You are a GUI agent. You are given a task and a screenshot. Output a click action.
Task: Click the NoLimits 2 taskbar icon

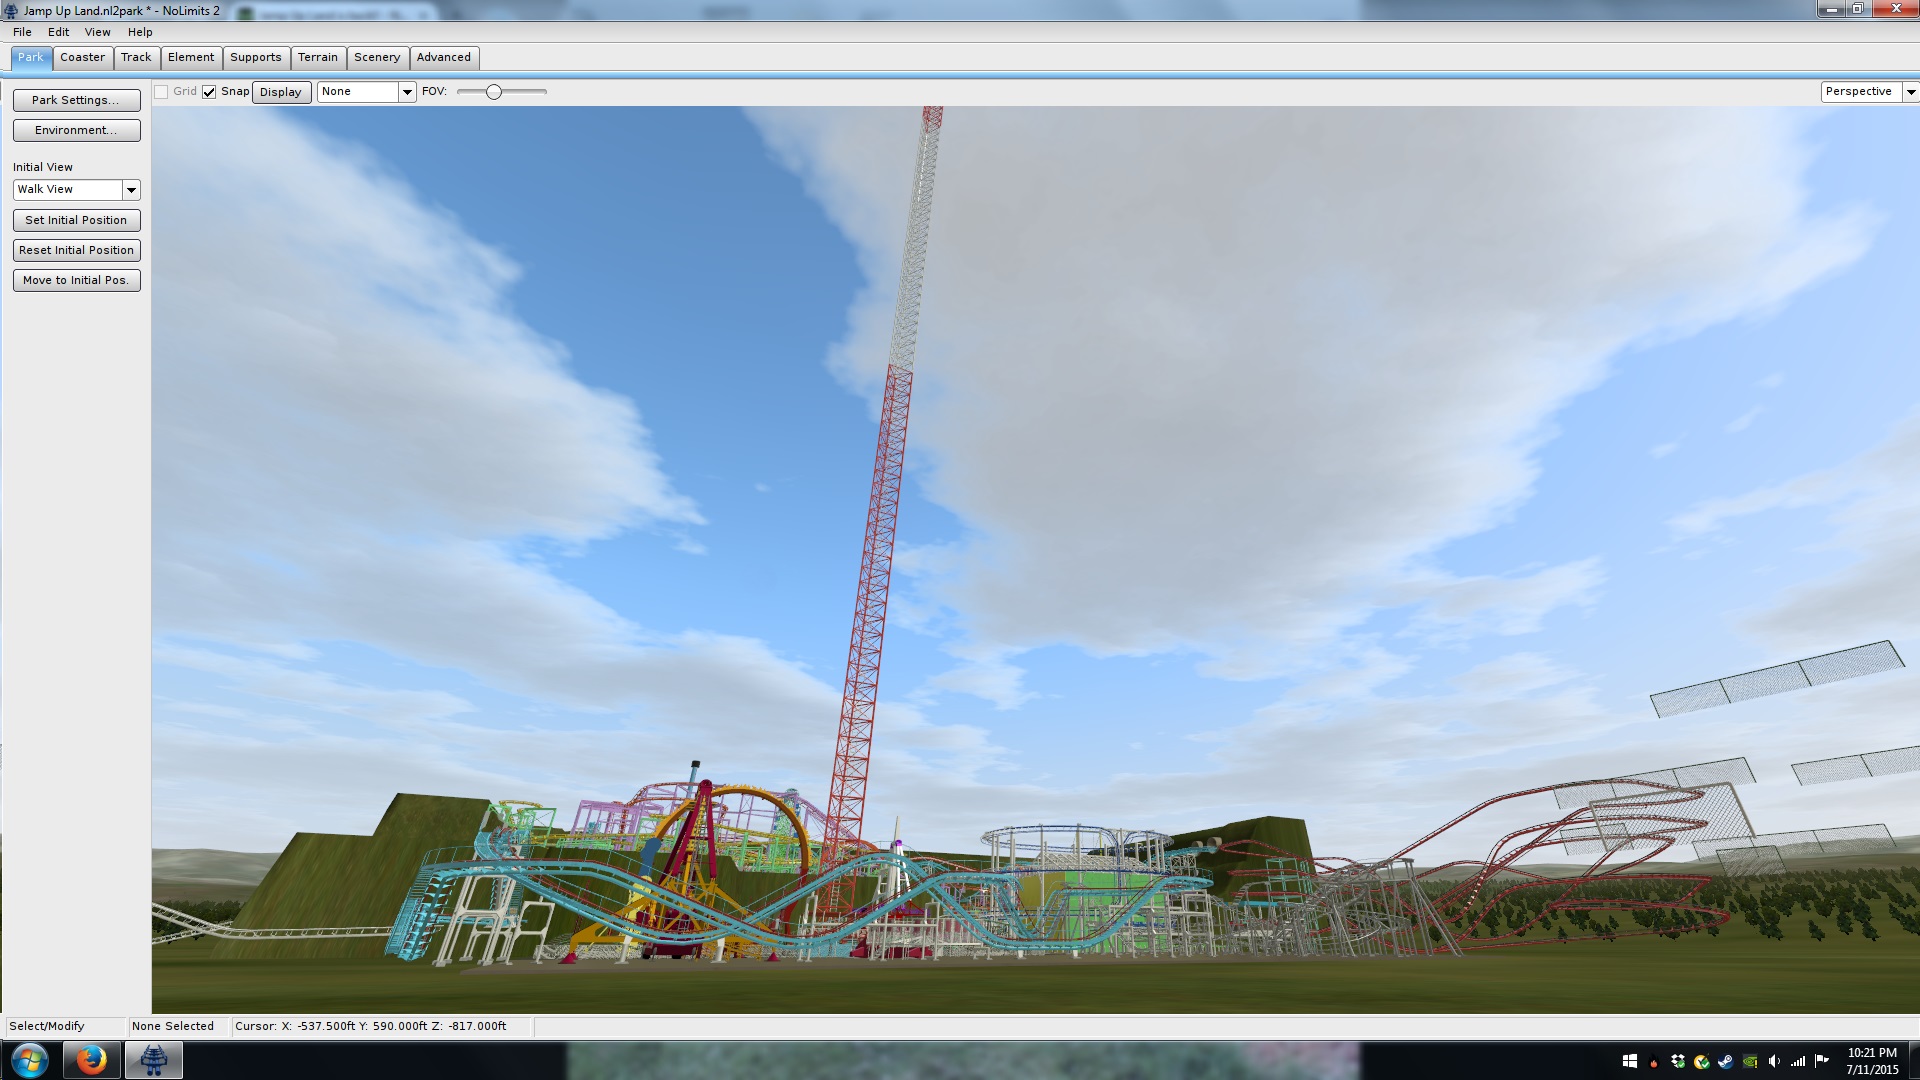pos(153,1059)
